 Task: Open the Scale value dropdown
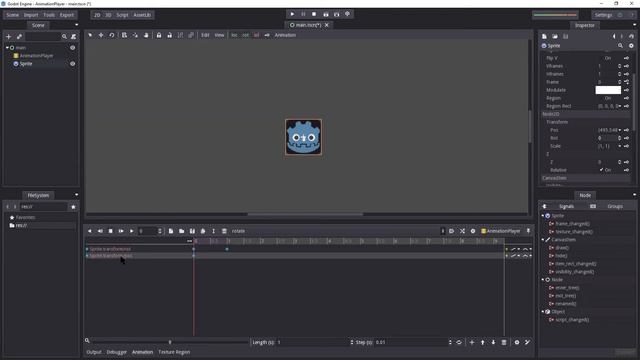(620, 146)
